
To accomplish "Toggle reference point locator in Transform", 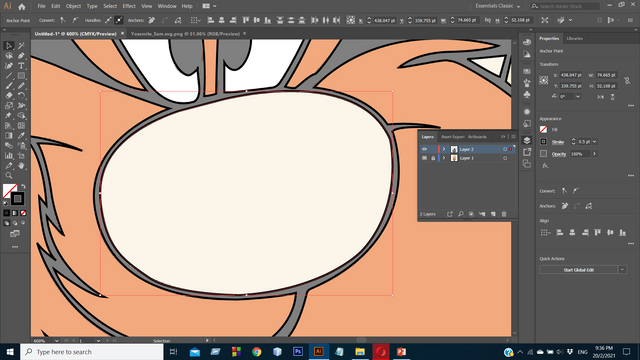I will point(544,80).
